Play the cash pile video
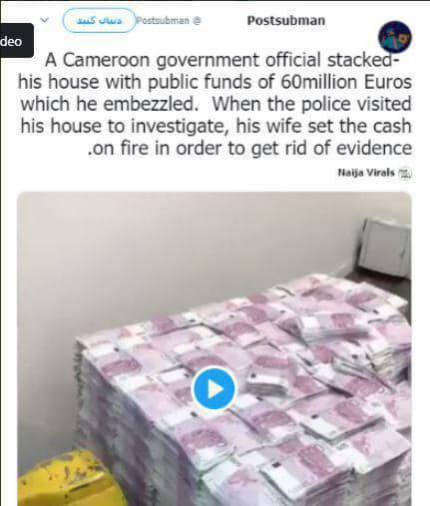Image resolution: width=430 pixels, height=506 pixels. [x=214, y=389]
